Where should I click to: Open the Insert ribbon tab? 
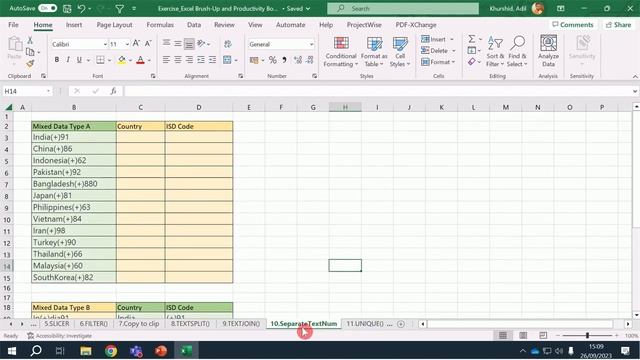(74, 24)
